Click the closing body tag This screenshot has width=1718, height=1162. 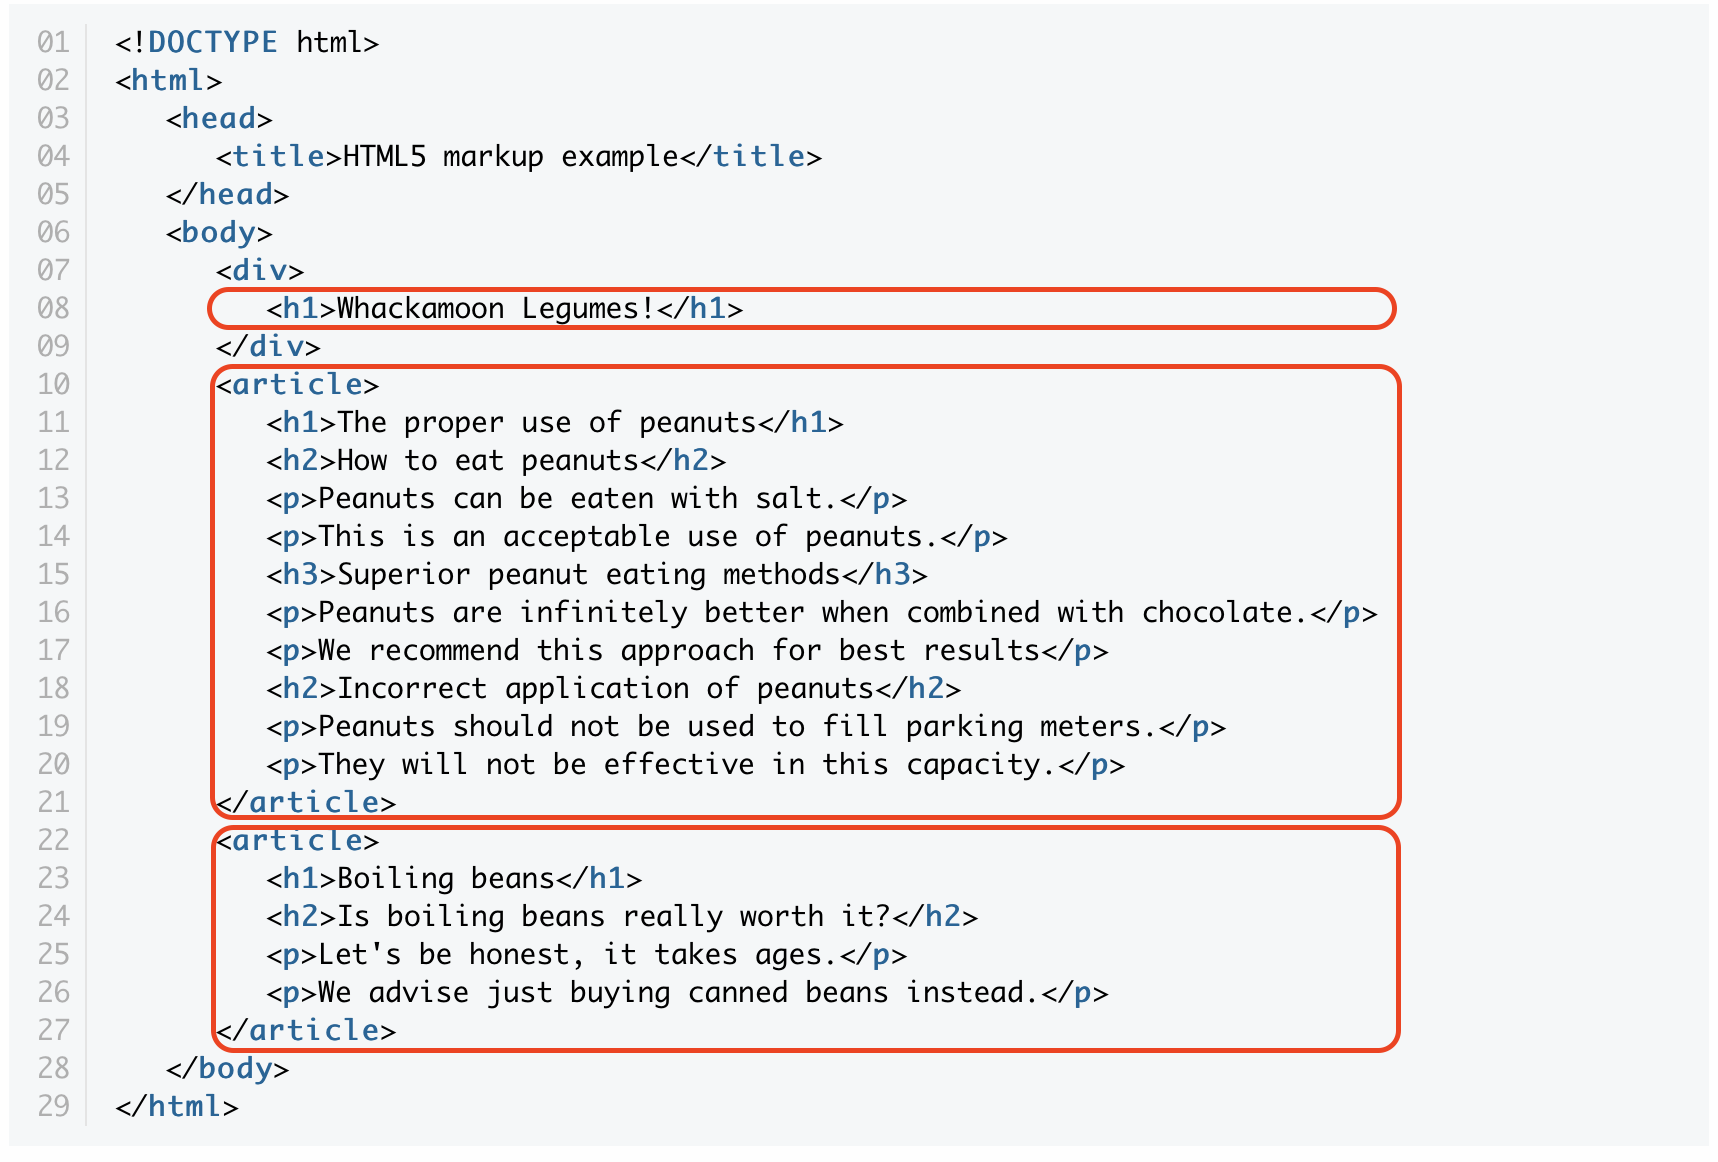click(227, 1068)
